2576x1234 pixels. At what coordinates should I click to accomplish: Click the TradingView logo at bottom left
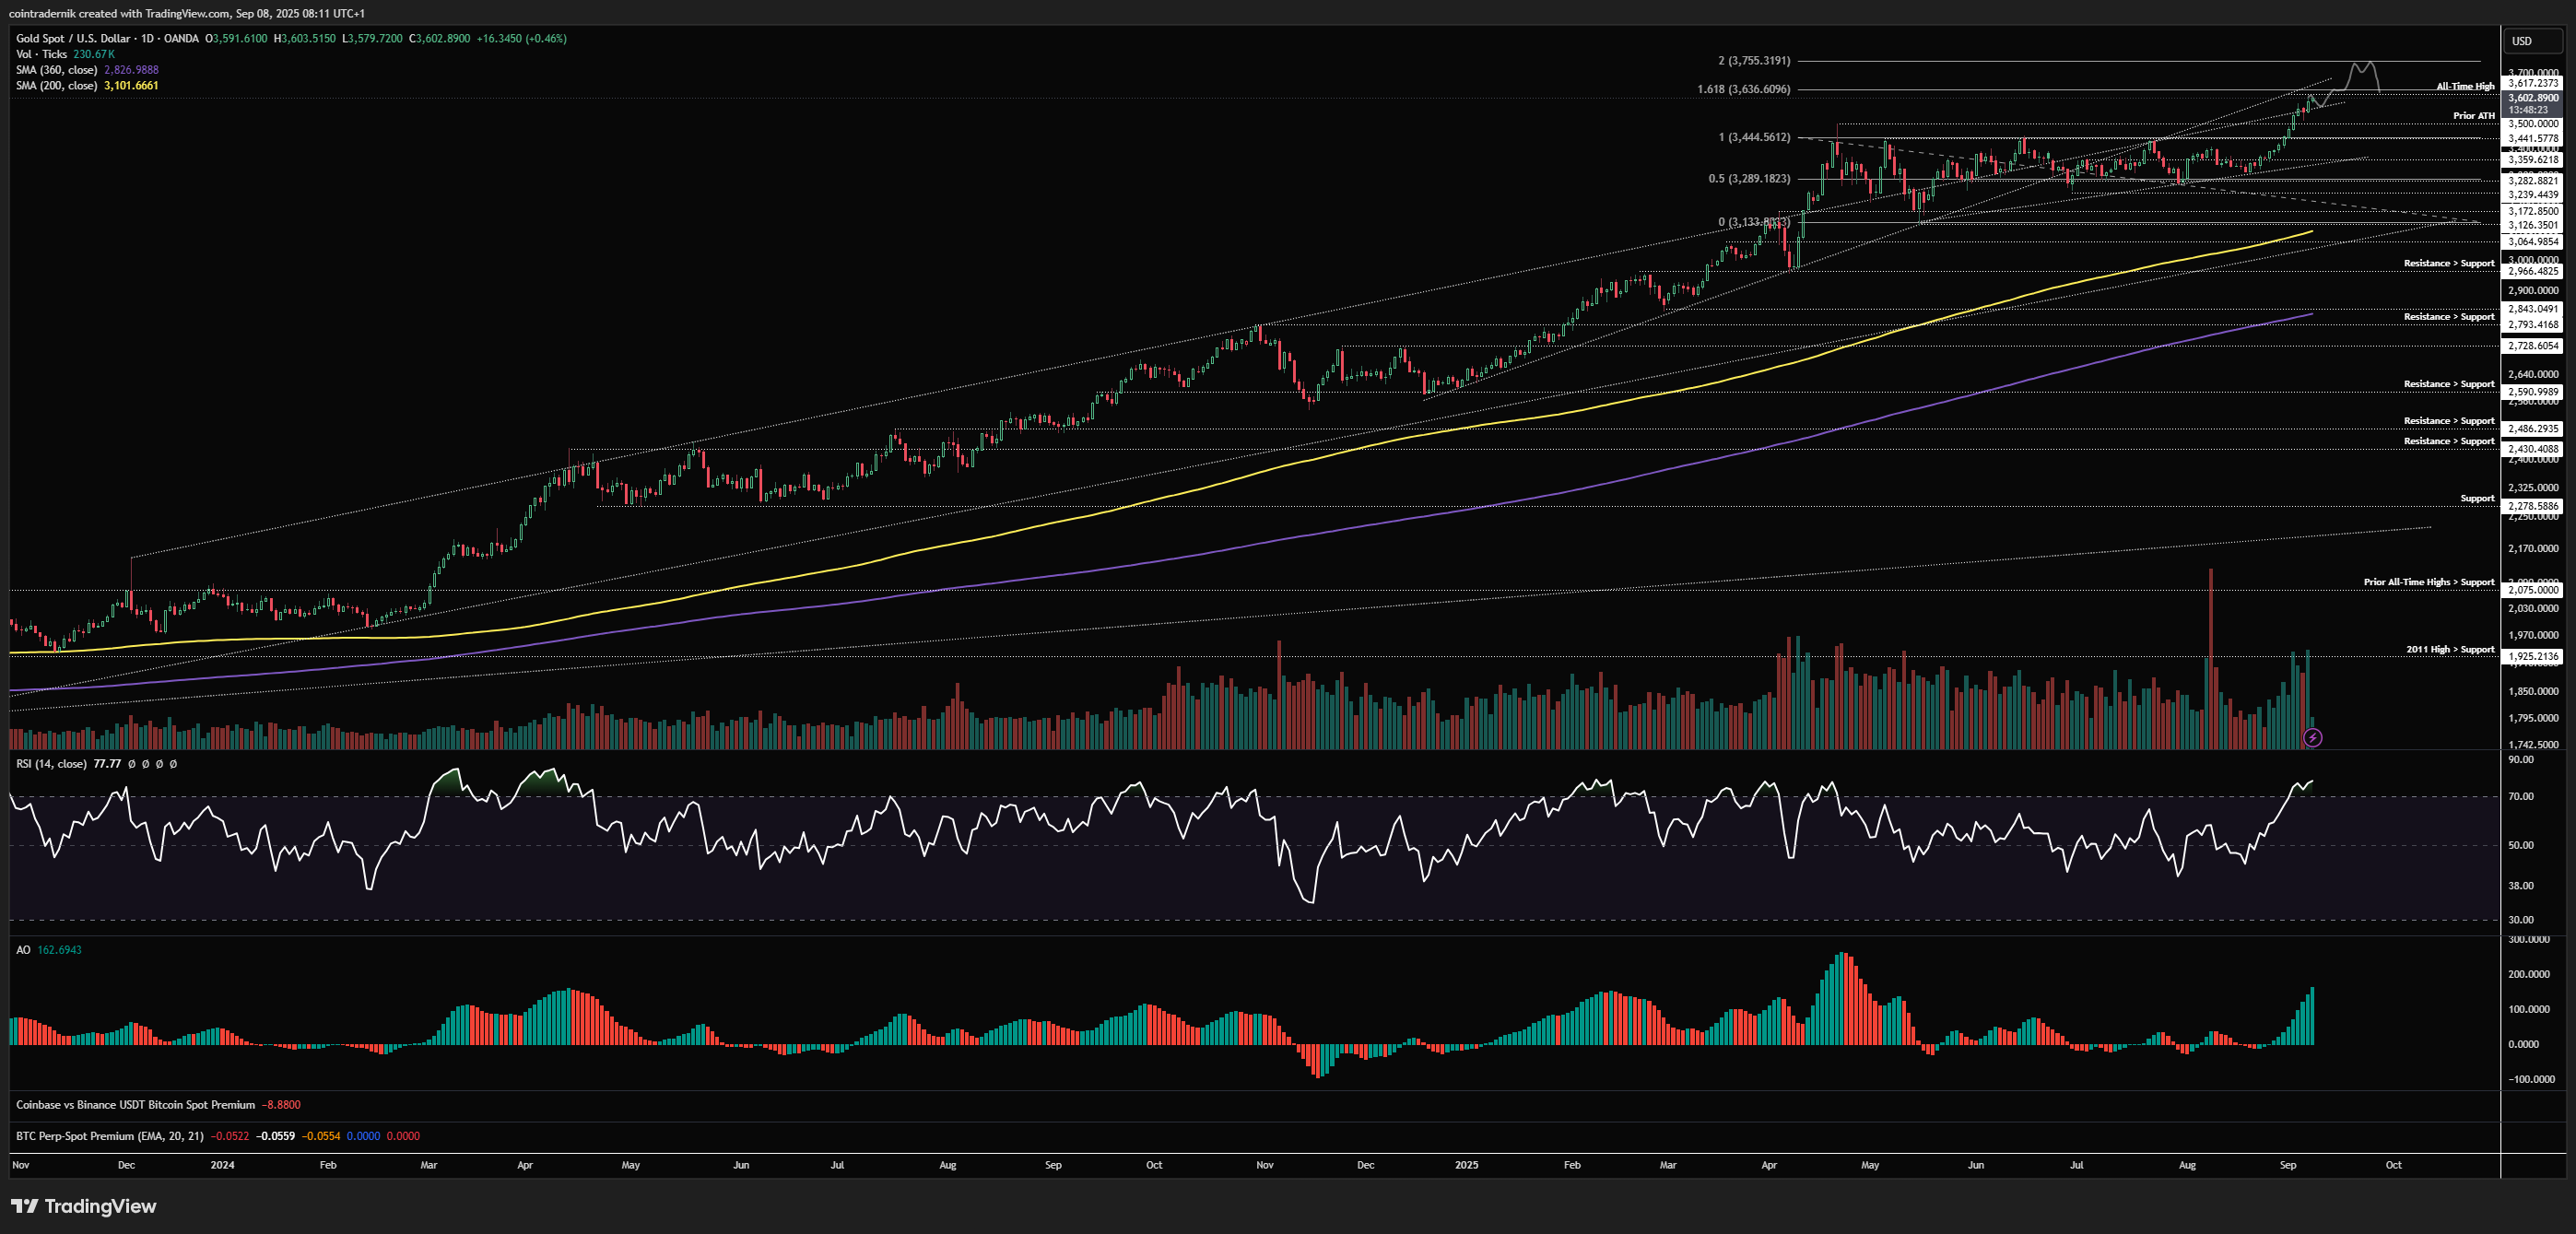pyautogui.click(x=84, y=1206)
